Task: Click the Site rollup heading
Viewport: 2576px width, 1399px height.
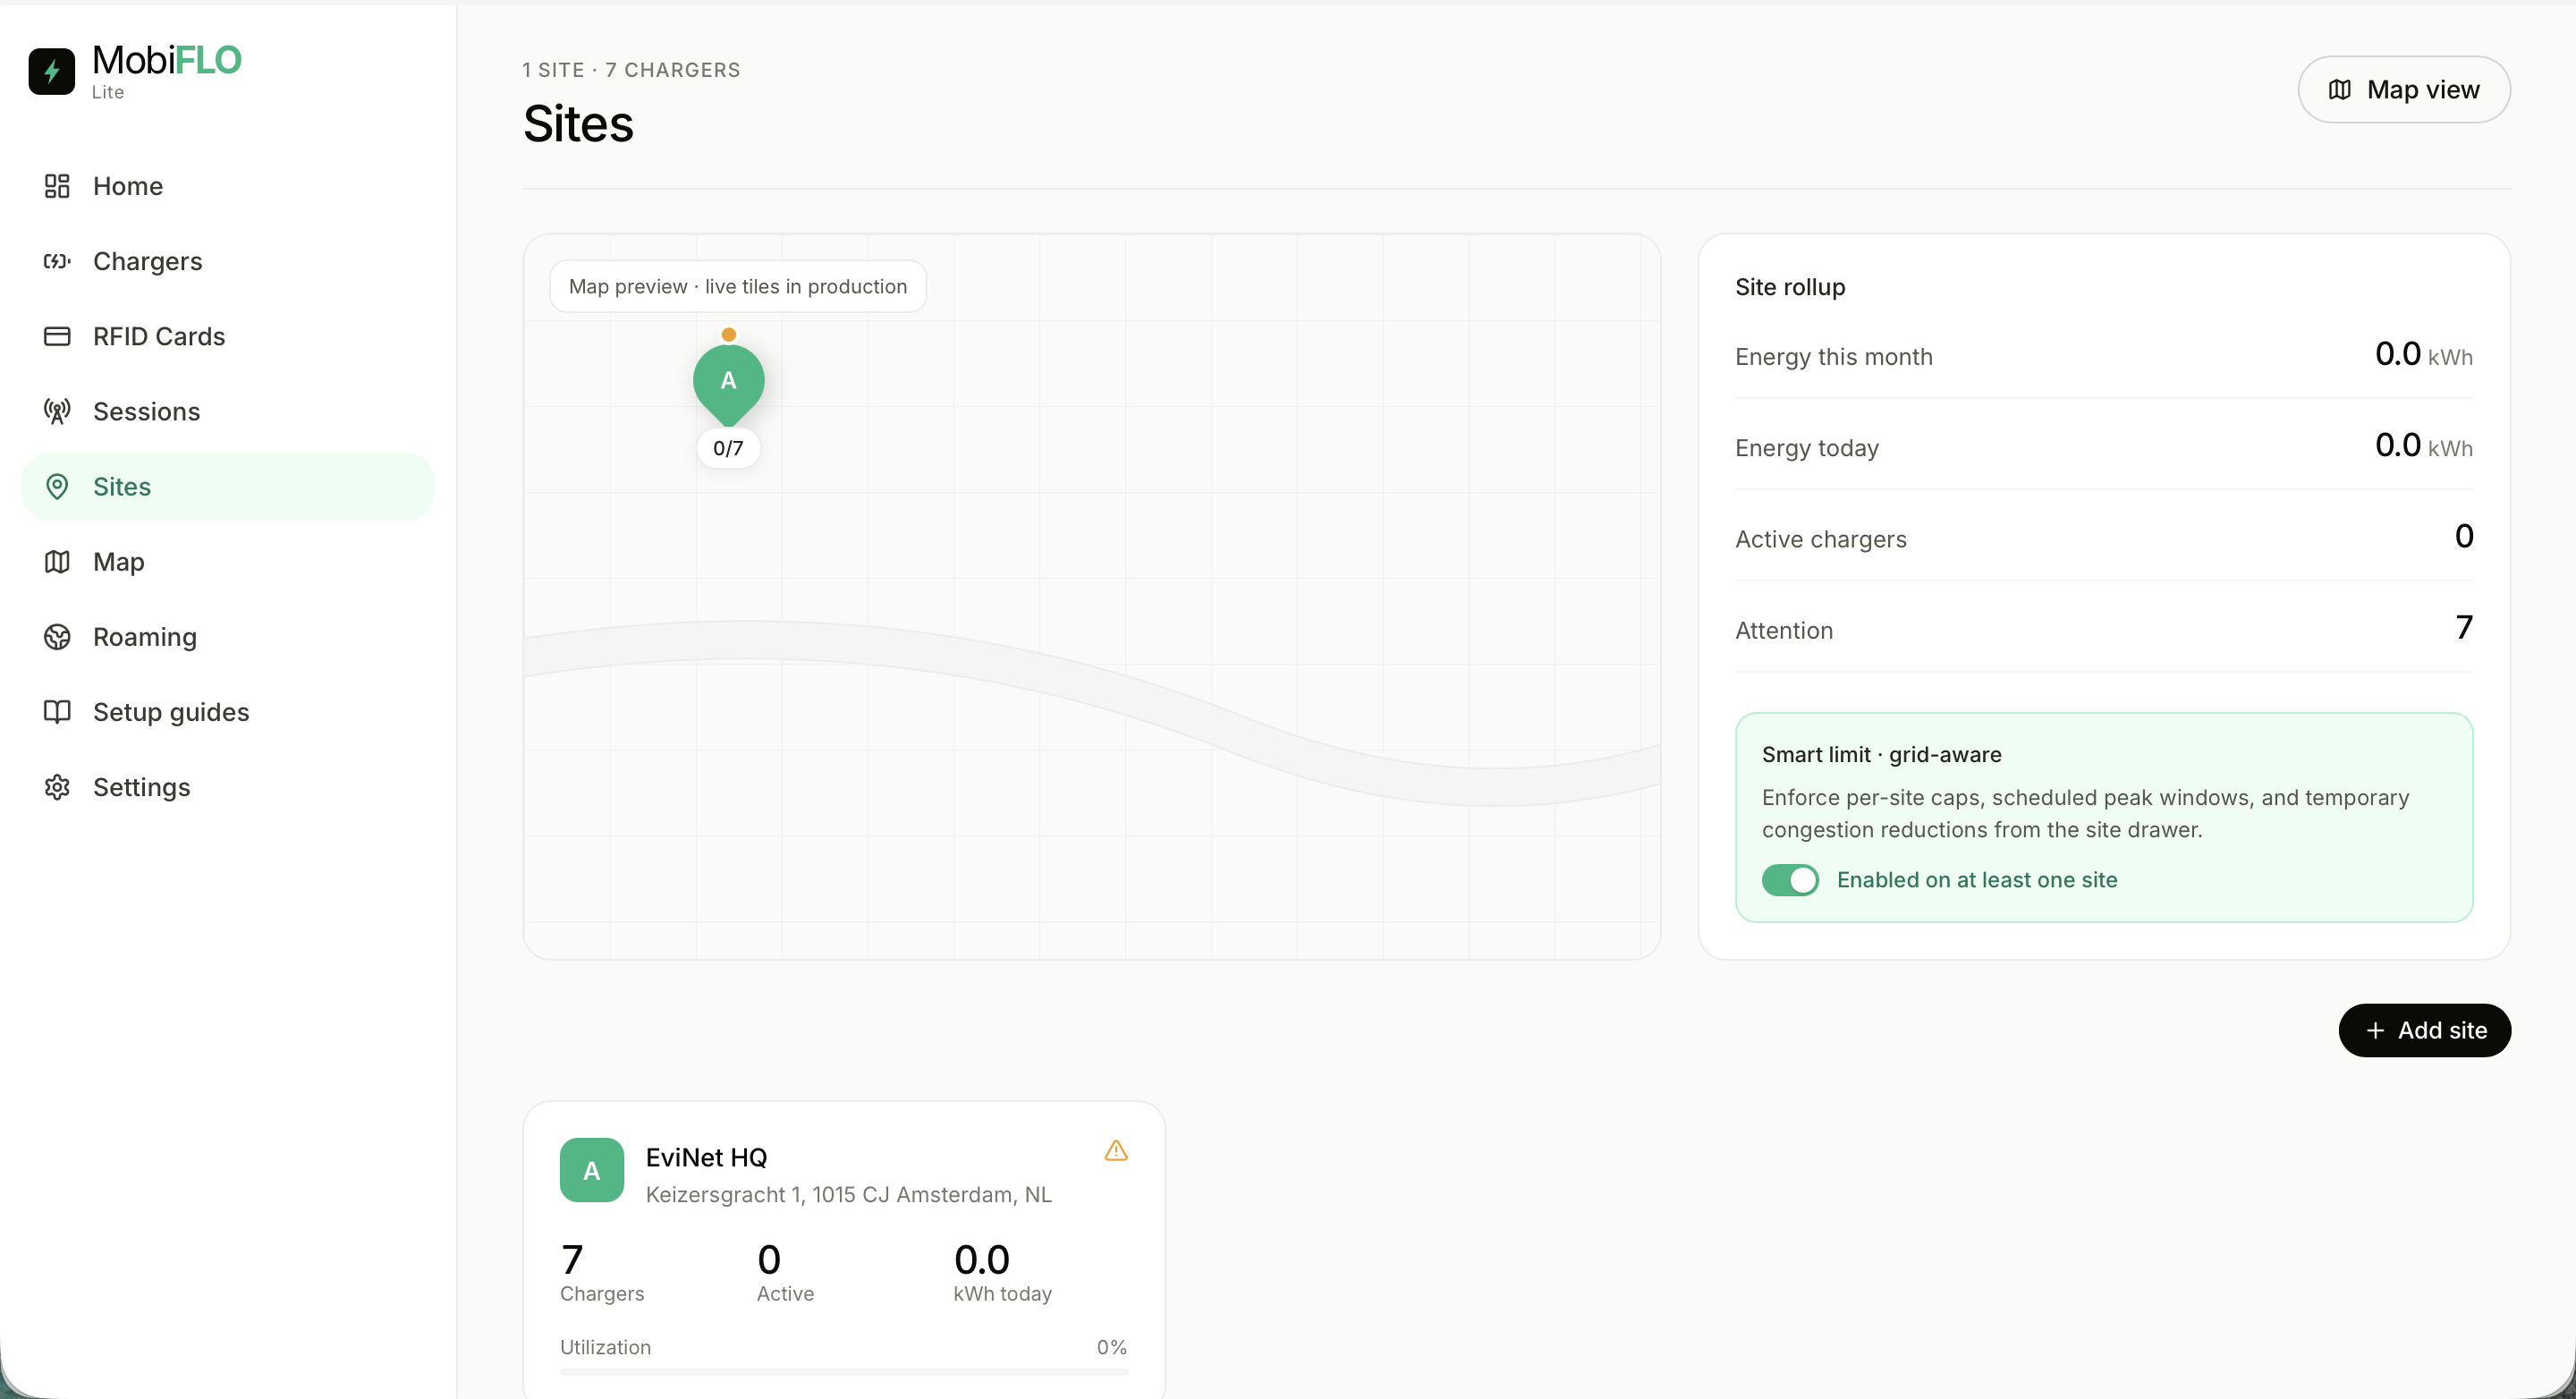Action: point(1790,287)
